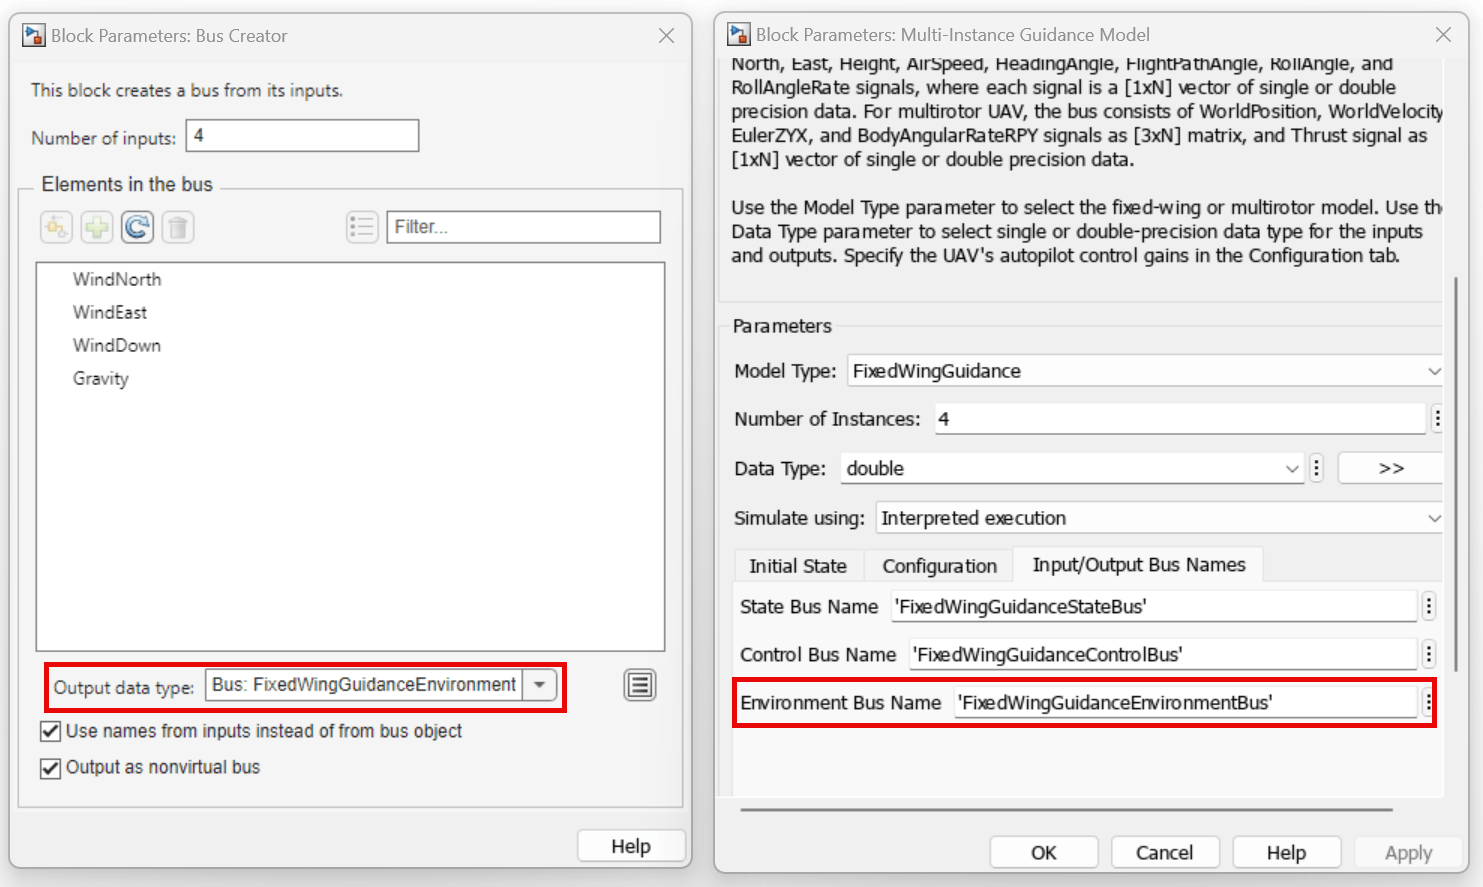The height and width of the screenshot is (887, 1483).
Task: Open the Model Type dropdown
Action: [1435, 370]
